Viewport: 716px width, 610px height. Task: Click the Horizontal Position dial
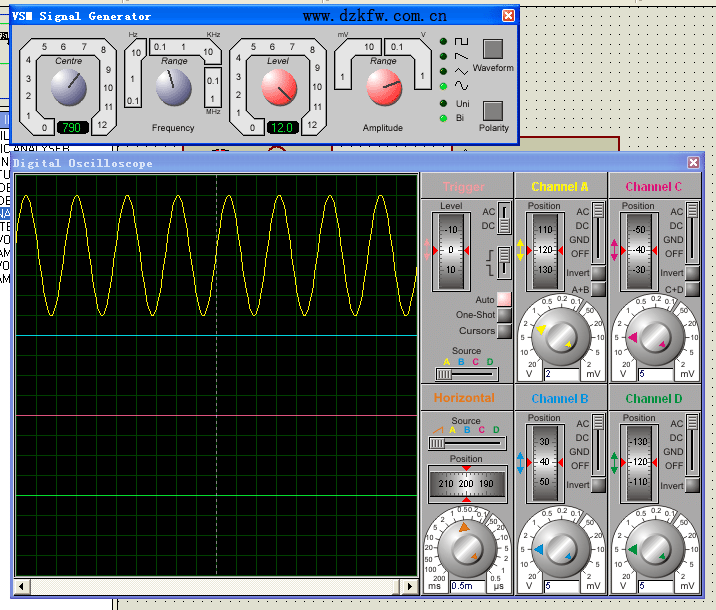pyautogui.click(x=467, y=484)
